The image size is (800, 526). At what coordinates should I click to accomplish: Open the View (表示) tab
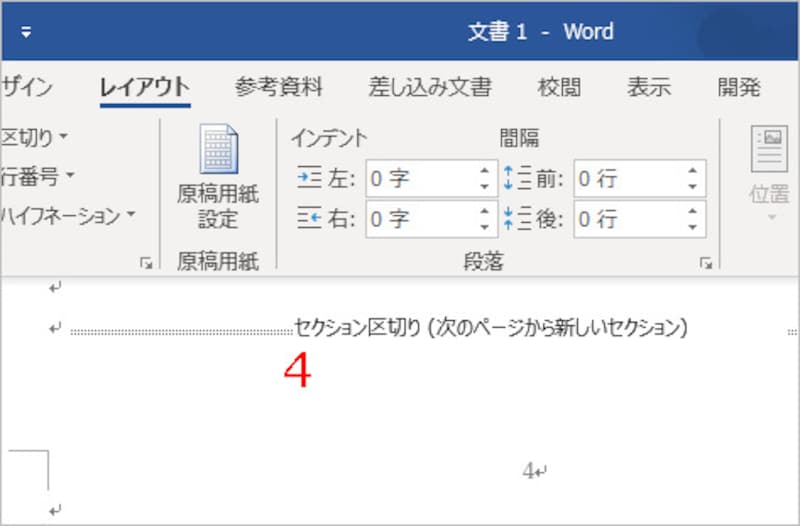click(x=649, y=87)
